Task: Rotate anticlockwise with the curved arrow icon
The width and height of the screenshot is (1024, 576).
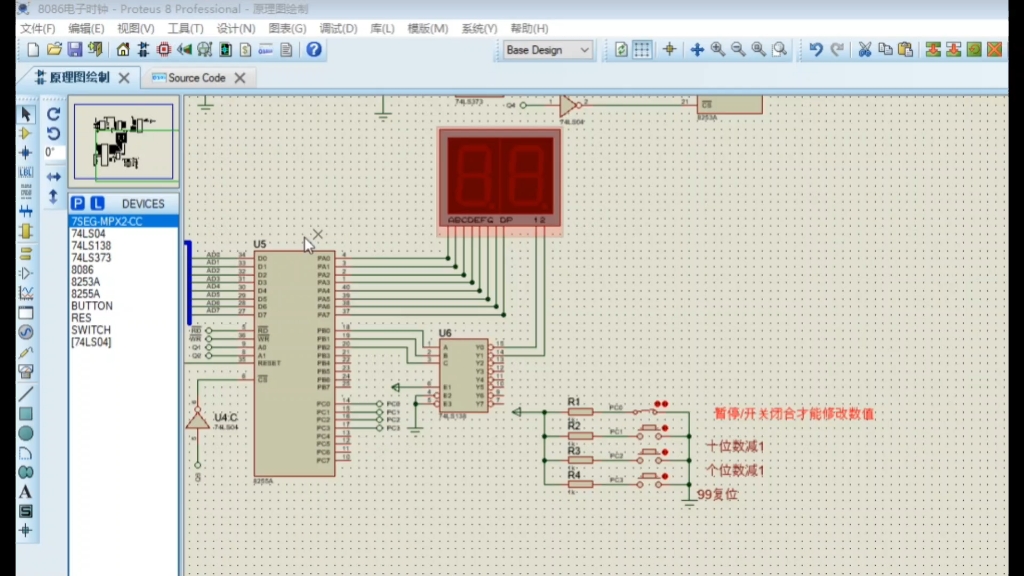Action: (x=54, y=134)
